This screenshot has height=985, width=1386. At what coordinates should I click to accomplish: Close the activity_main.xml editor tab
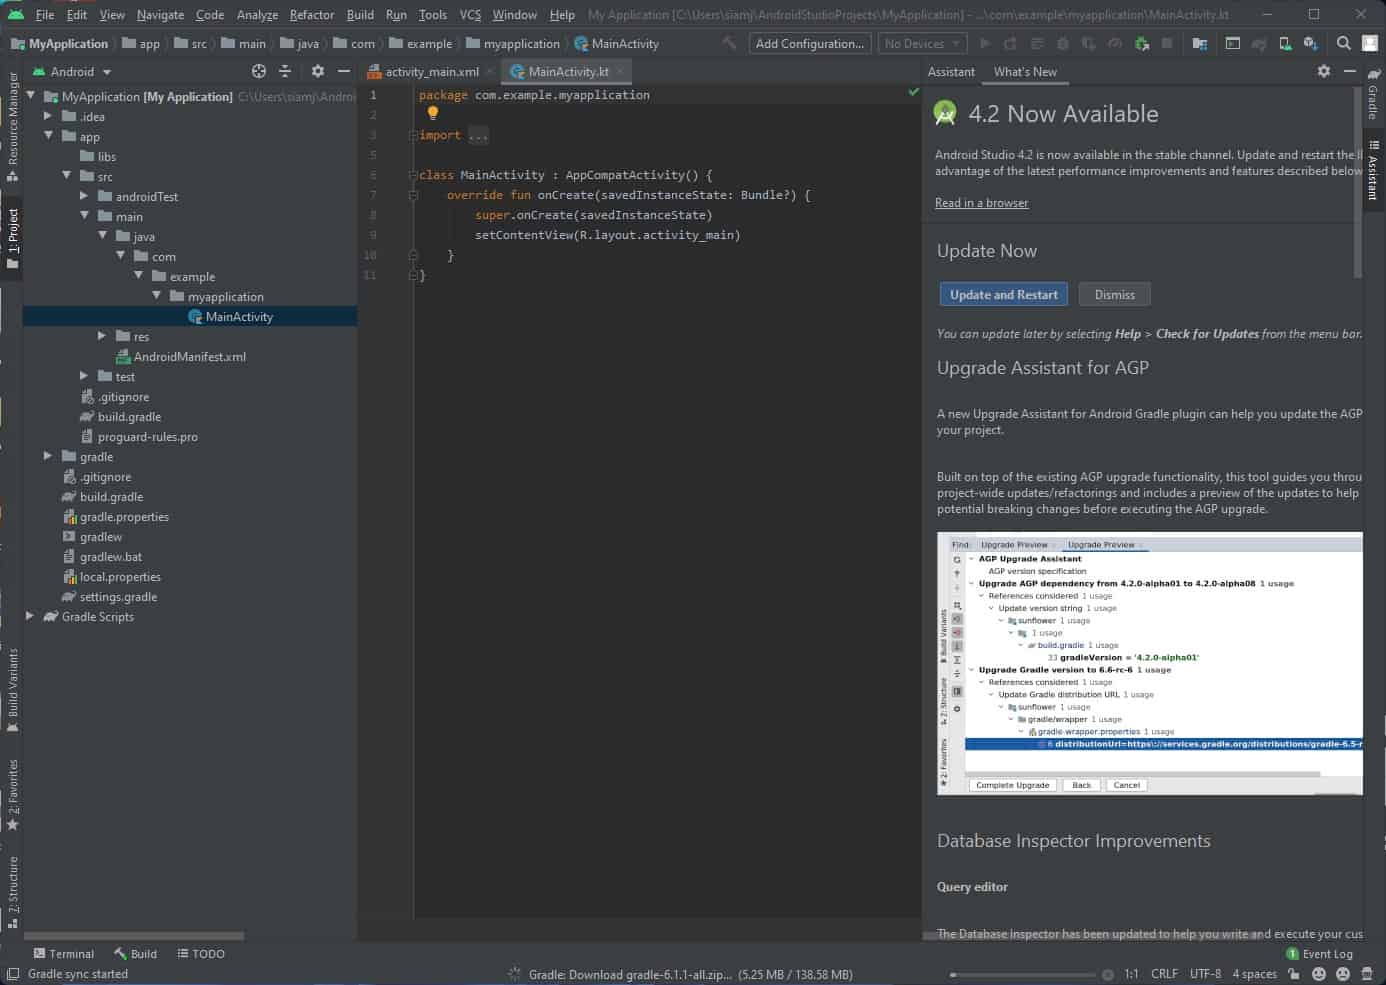click(490, 71)
